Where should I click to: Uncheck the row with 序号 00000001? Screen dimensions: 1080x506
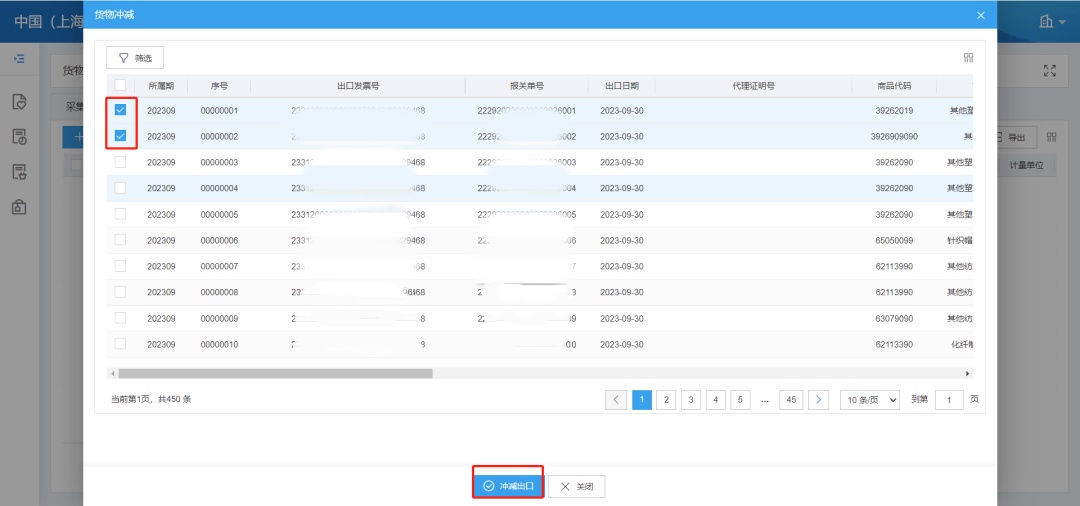120,110
